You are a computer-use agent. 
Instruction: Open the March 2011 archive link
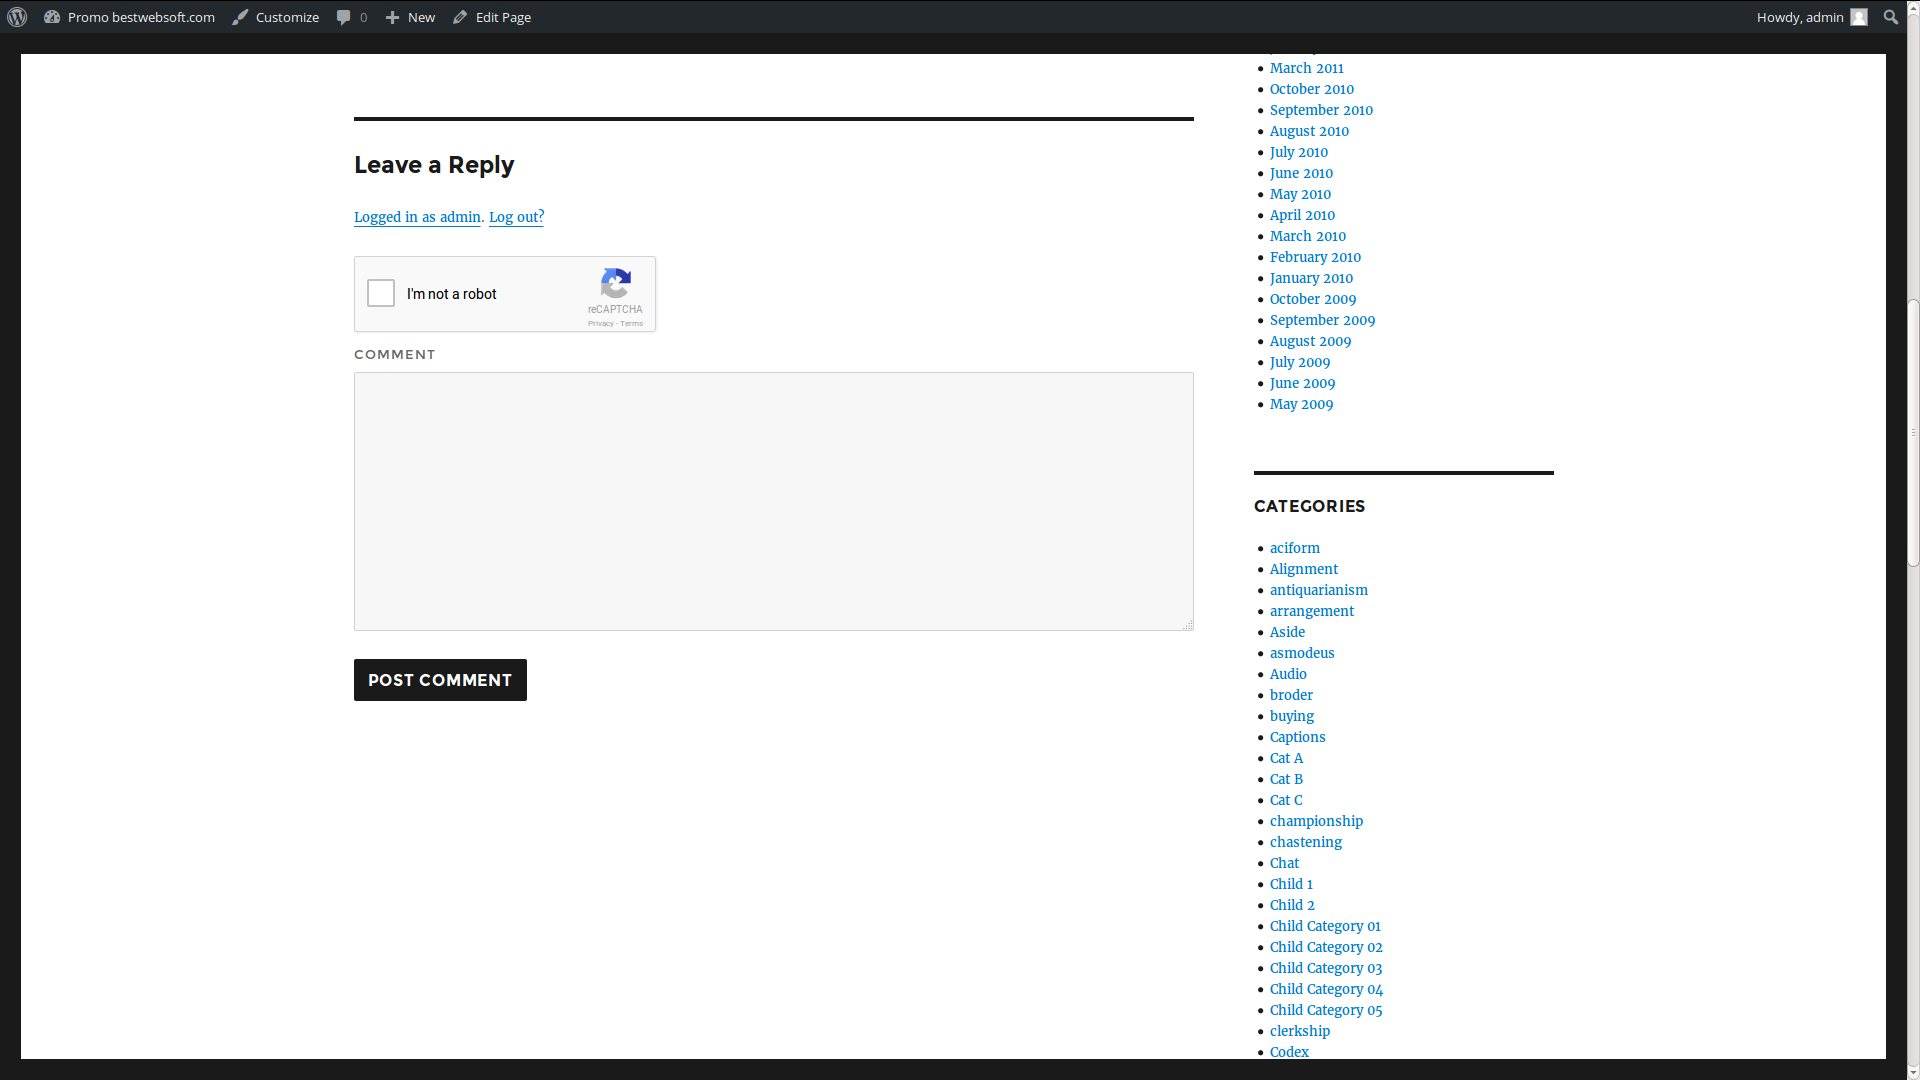tap(1306, 68)
